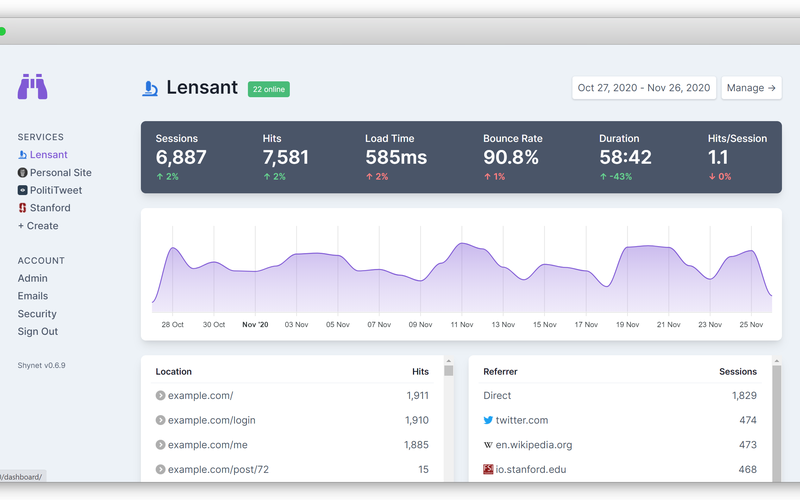Click the Bounce Rate 90.8% stat
This screenshot has width=800, height=500.
point(513,157)
